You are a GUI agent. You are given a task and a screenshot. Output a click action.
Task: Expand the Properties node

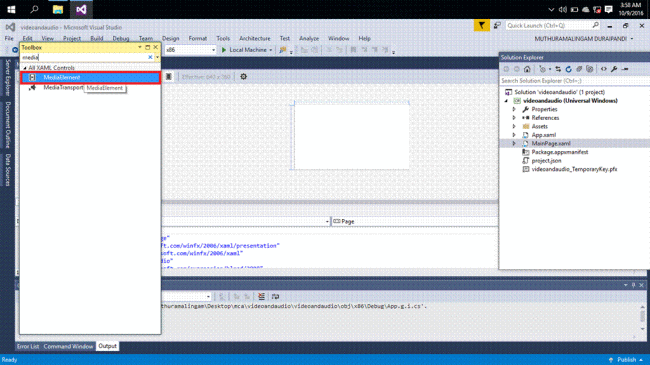[x=514, y=110]
